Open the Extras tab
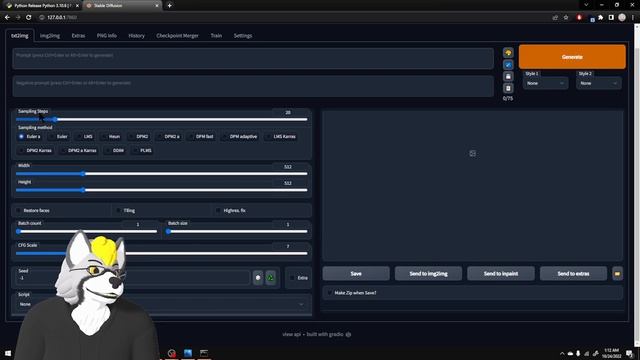This screenshot has width=640, height=360. pyautogui.click(x=78, y=36)
